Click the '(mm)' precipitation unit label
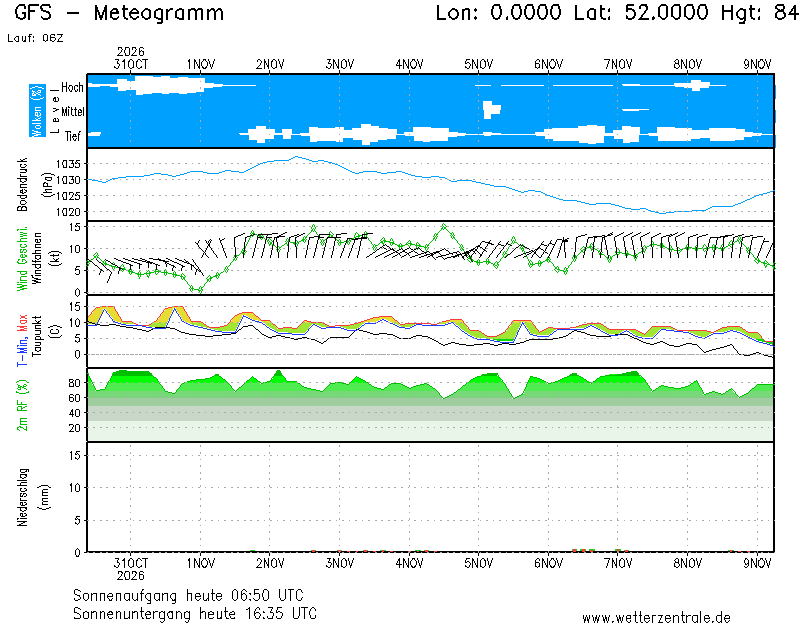 [x=45, y=497]
